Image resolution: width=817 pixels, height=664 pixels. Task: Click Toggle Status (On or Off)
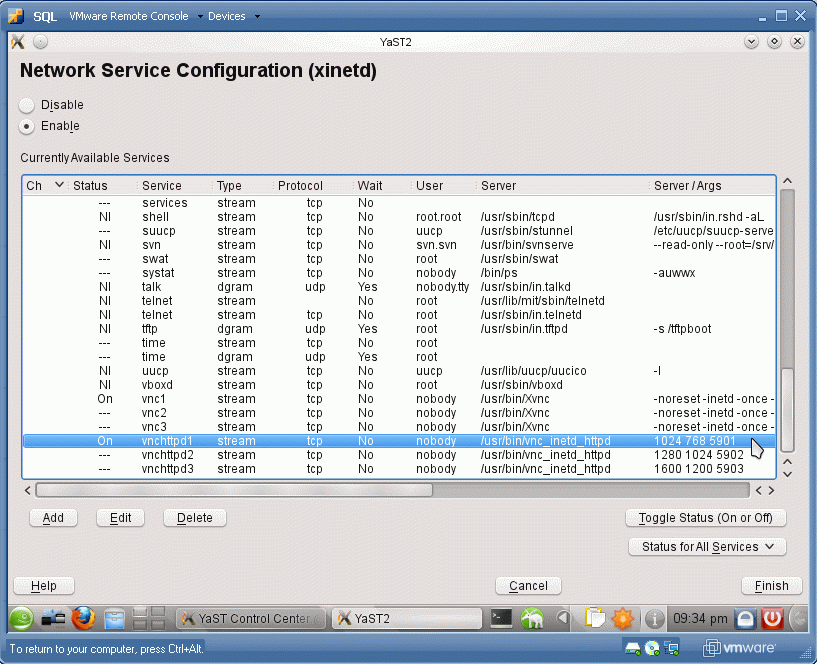tap(705, 518)
